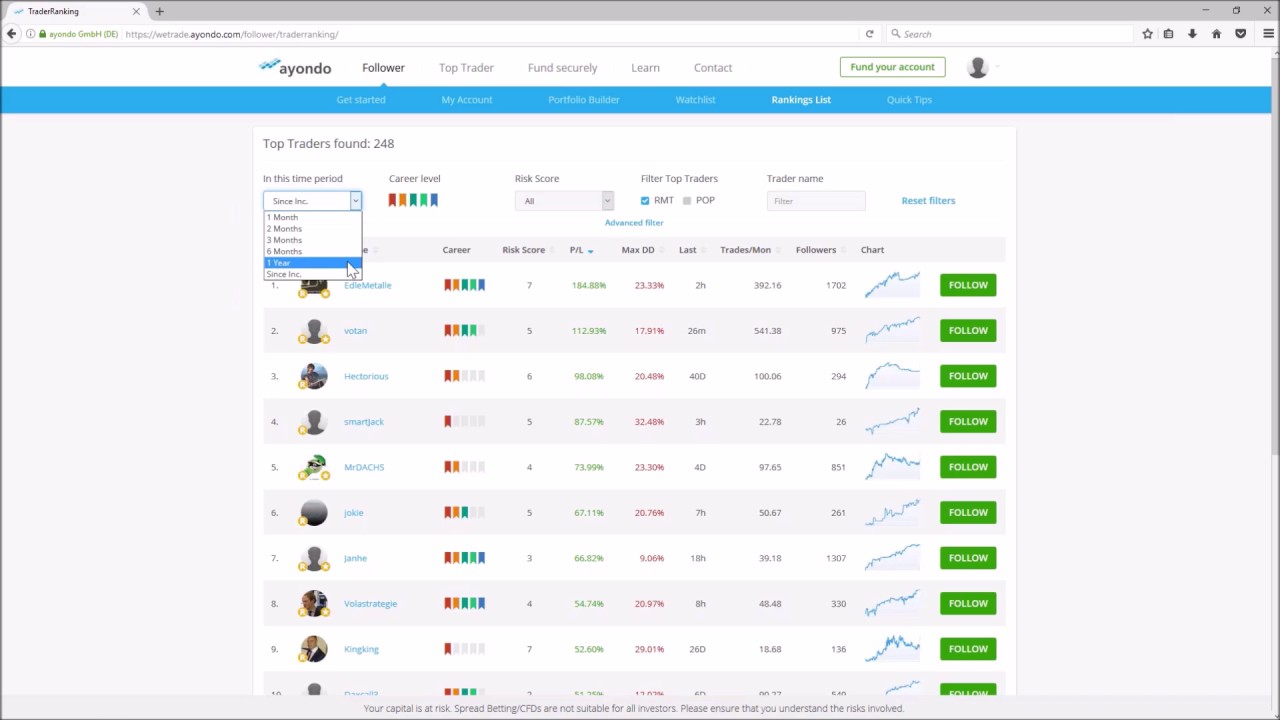The width and height of the screenshot is (1280, 720).
Task: Open the Top Trader menu item
Action: coord(466,68)
